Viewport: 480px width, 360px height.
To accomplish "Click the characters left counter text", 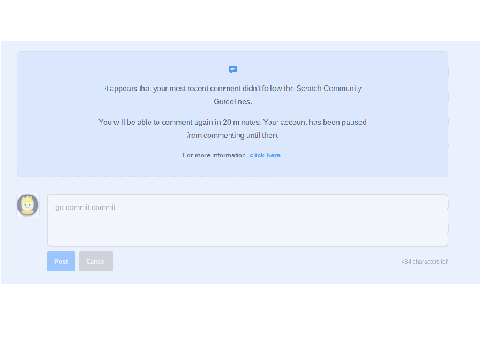I will 425,262.
